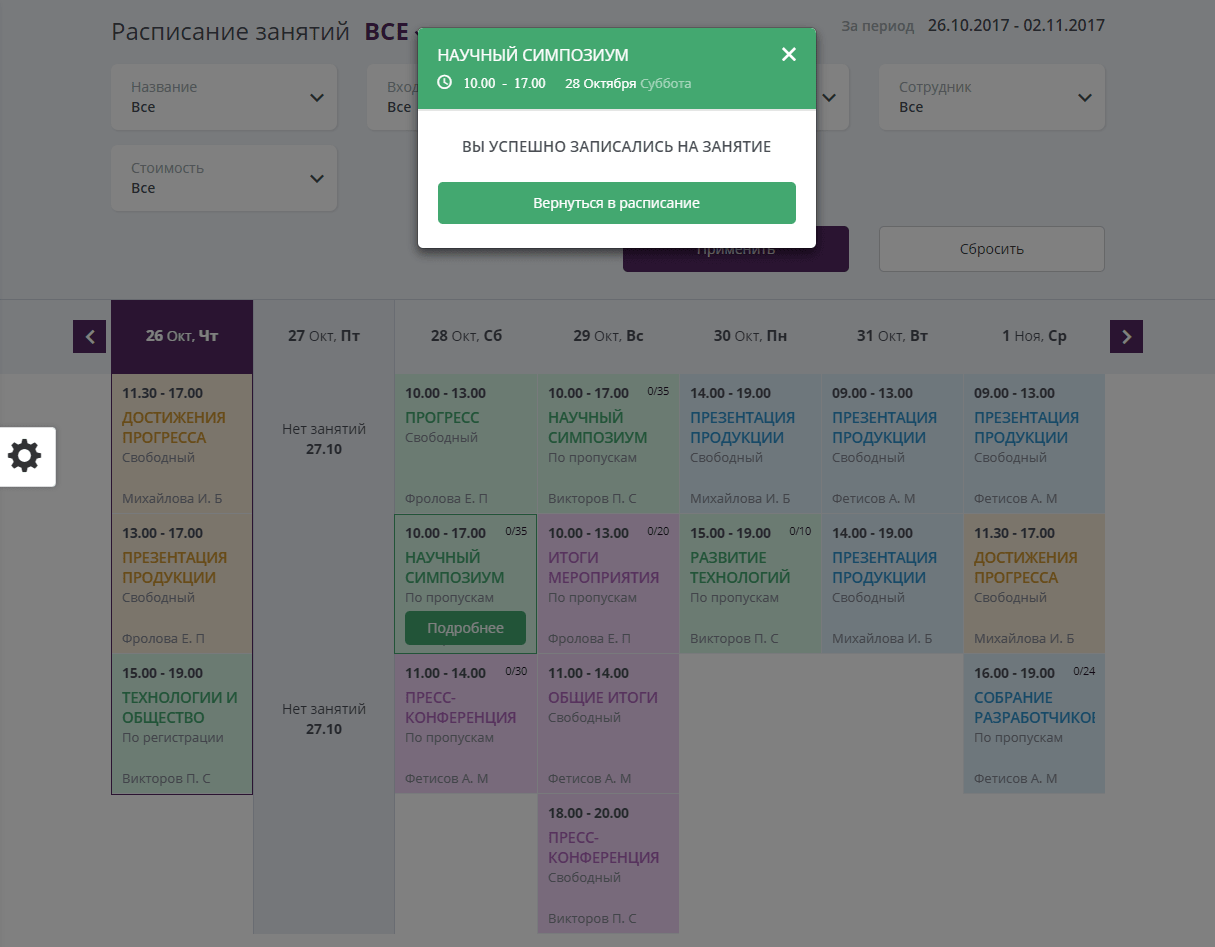Click the period date range 26.10.2017 - 02.11.2017
Image resolution: width=1215 pixels, height=947 pixels.
pos(1015,25)
